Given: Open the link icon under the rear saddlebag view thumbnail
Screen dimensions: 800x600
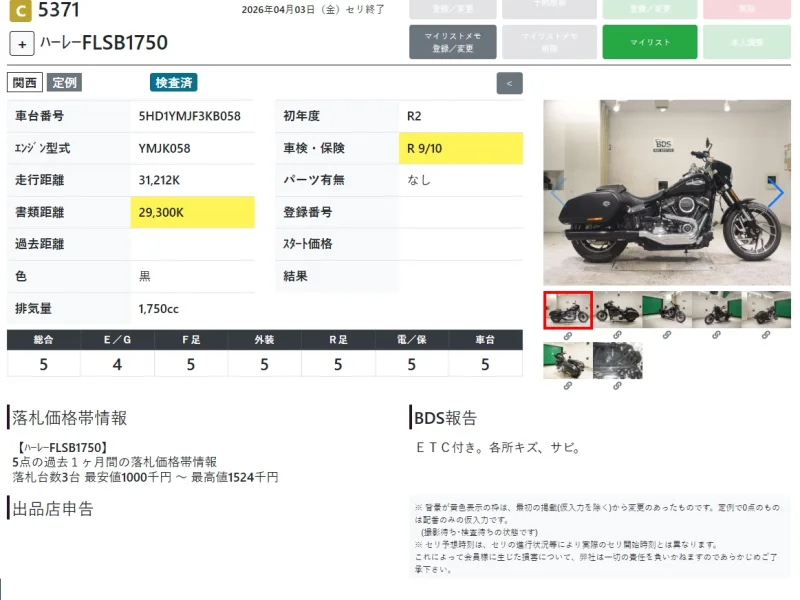Looking at the screenshot, I should pos(568,386).
